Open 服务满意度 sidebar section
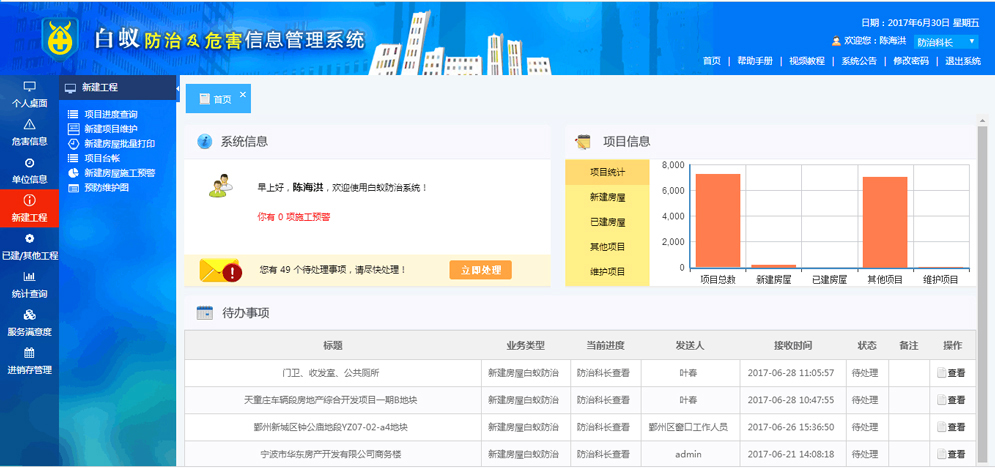 tap(29, 322)
